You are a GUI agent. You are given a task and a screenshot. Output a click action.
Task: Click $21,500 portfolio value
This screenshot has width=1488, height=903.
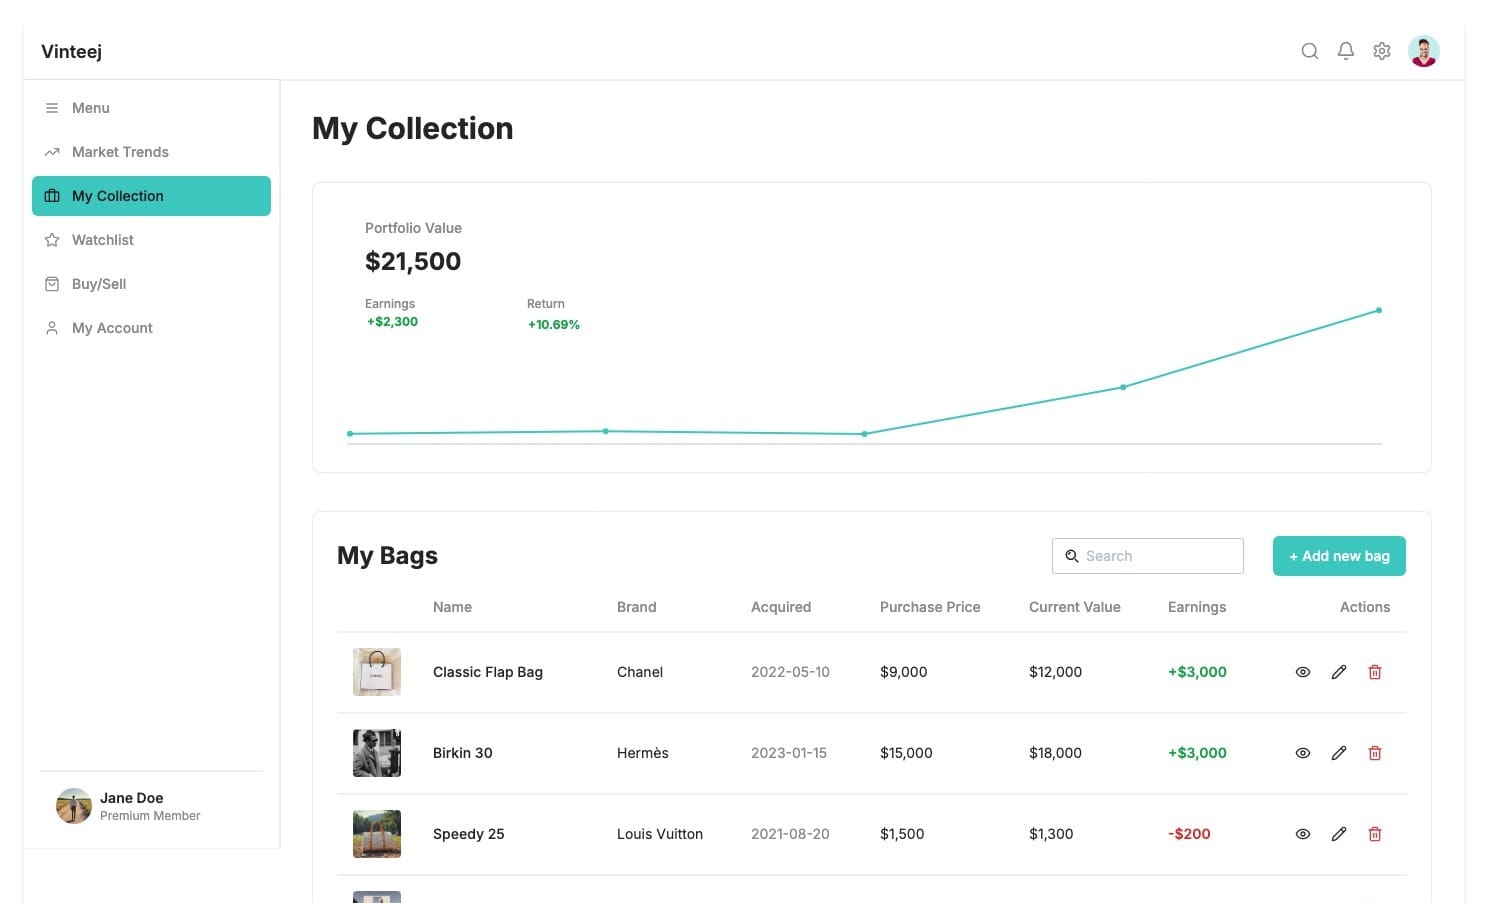(413, 261)
